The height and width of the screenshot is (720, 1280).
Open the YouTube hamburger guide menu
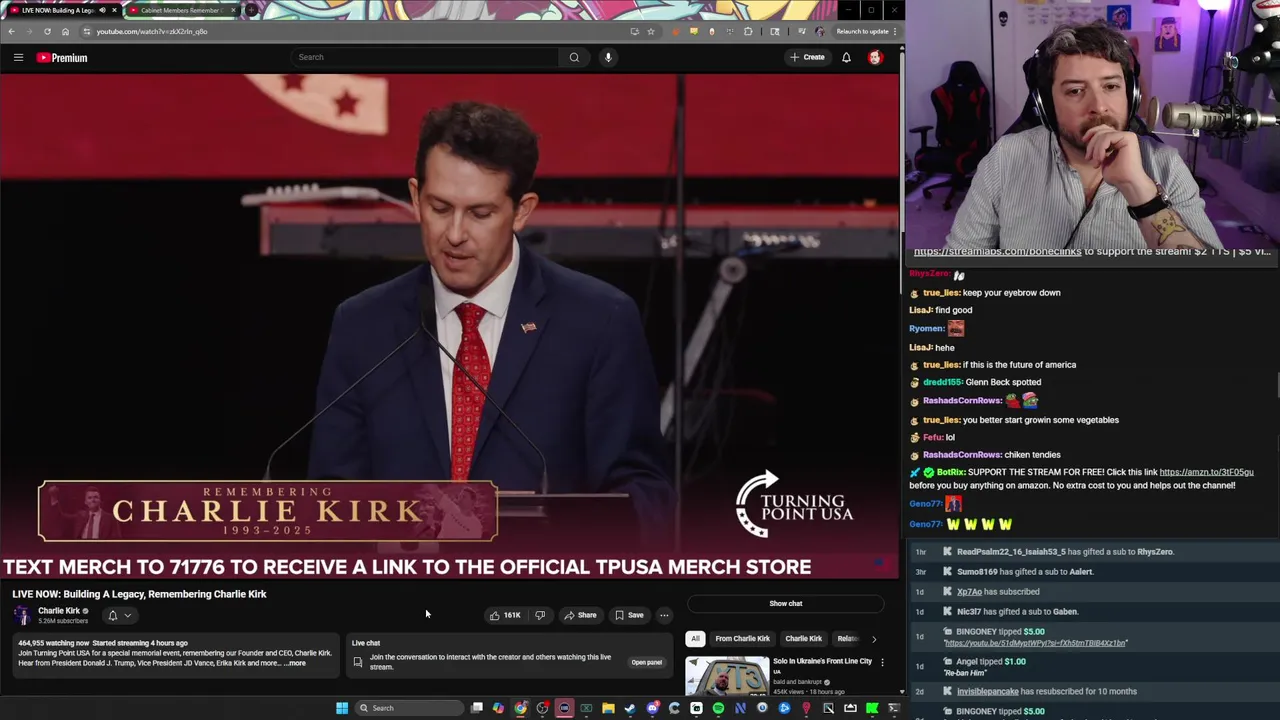(18, 57)
